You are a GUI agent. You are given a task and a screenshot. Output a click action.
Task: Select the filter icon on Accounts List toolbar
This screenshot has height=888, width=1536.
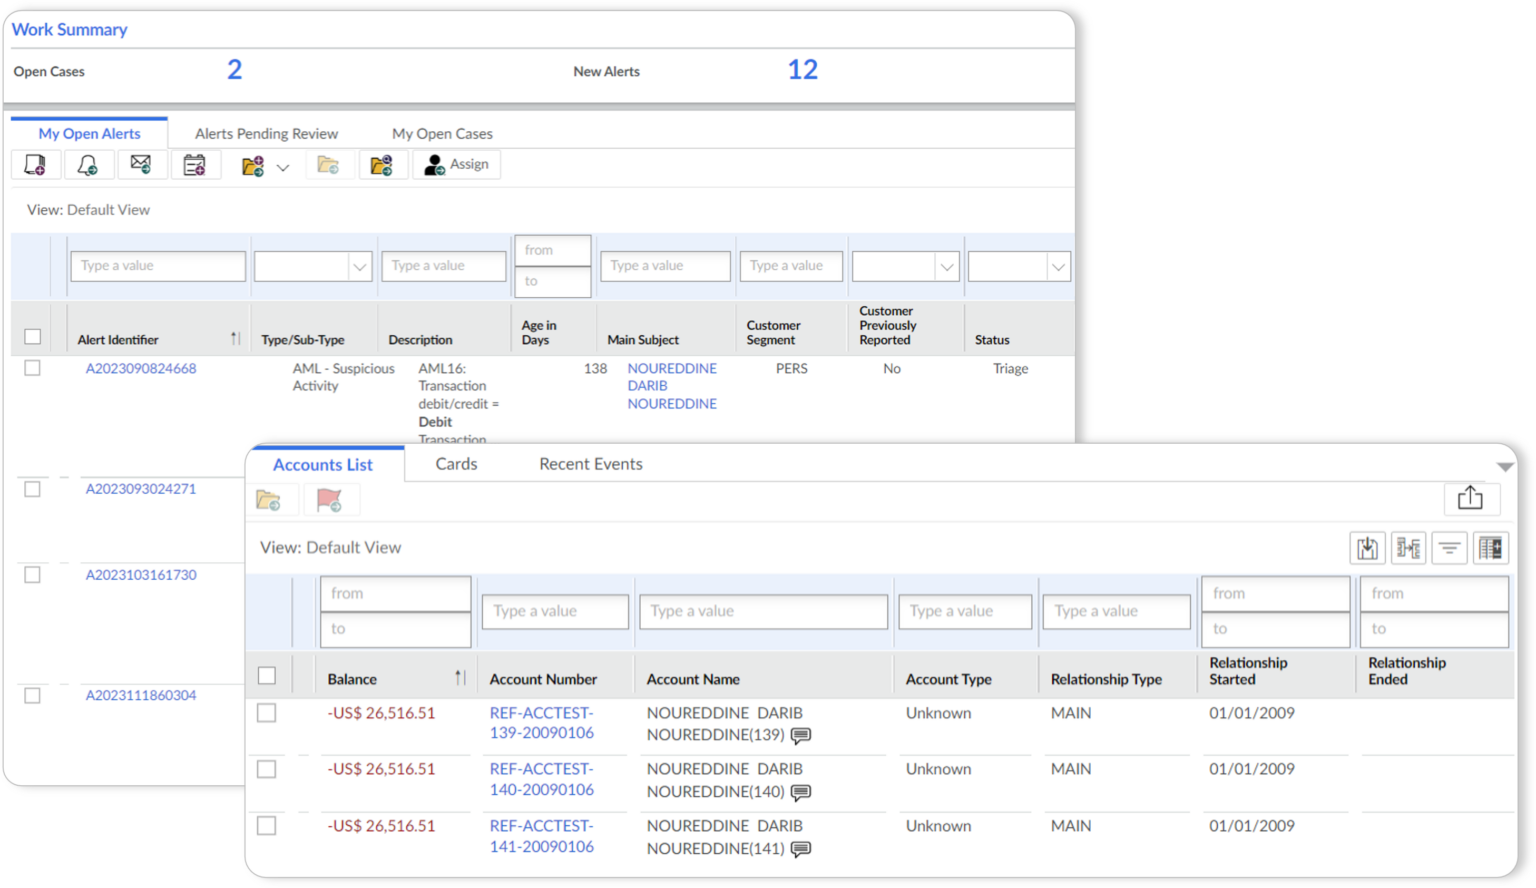coord(1449,547)
